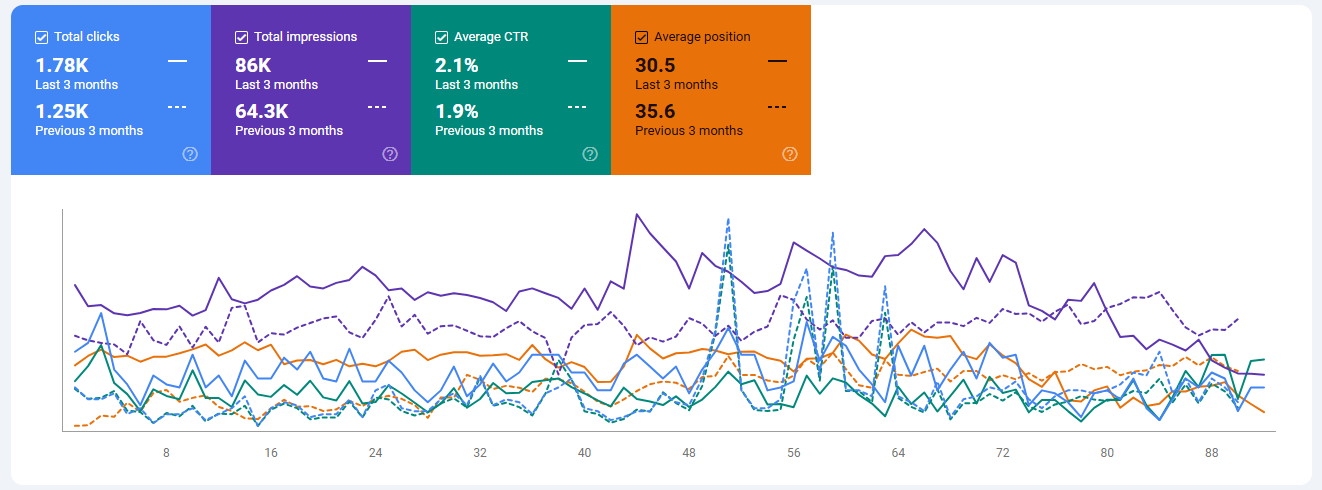This screenshot has width=1322, height=490.
Task: Toggle the Average CTR checkbox
Action: [x=442, y=37]
